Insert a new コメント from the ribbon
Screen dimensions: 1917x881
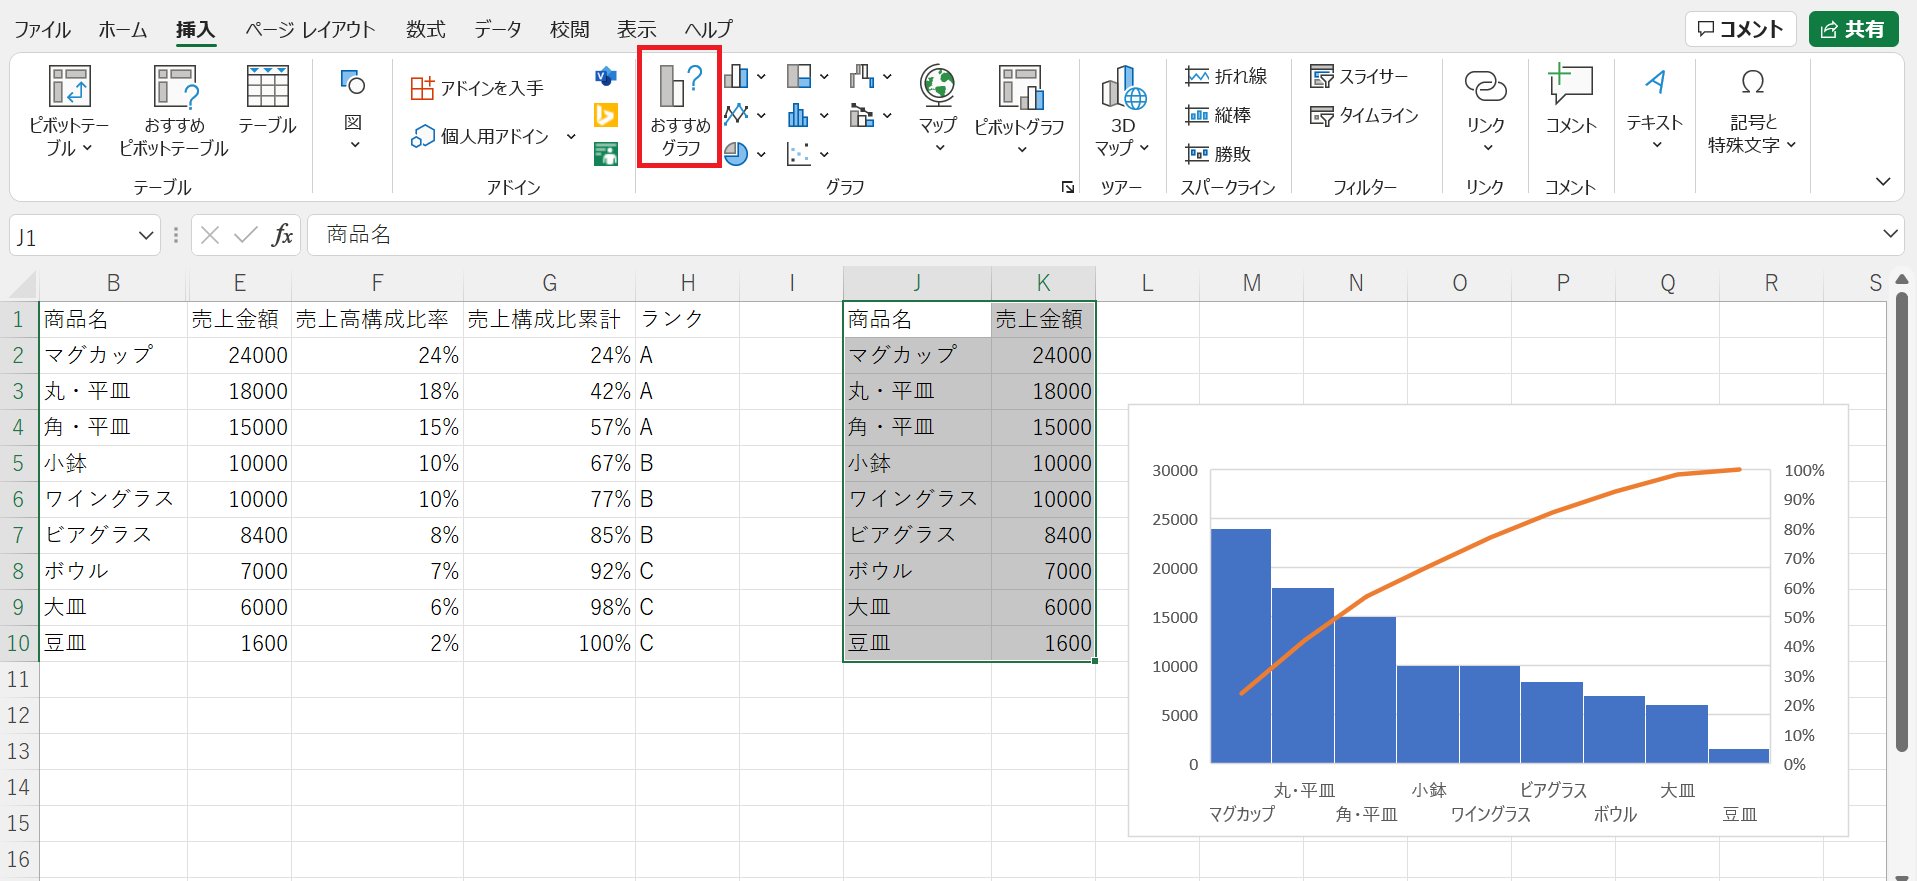(1570, 100)
